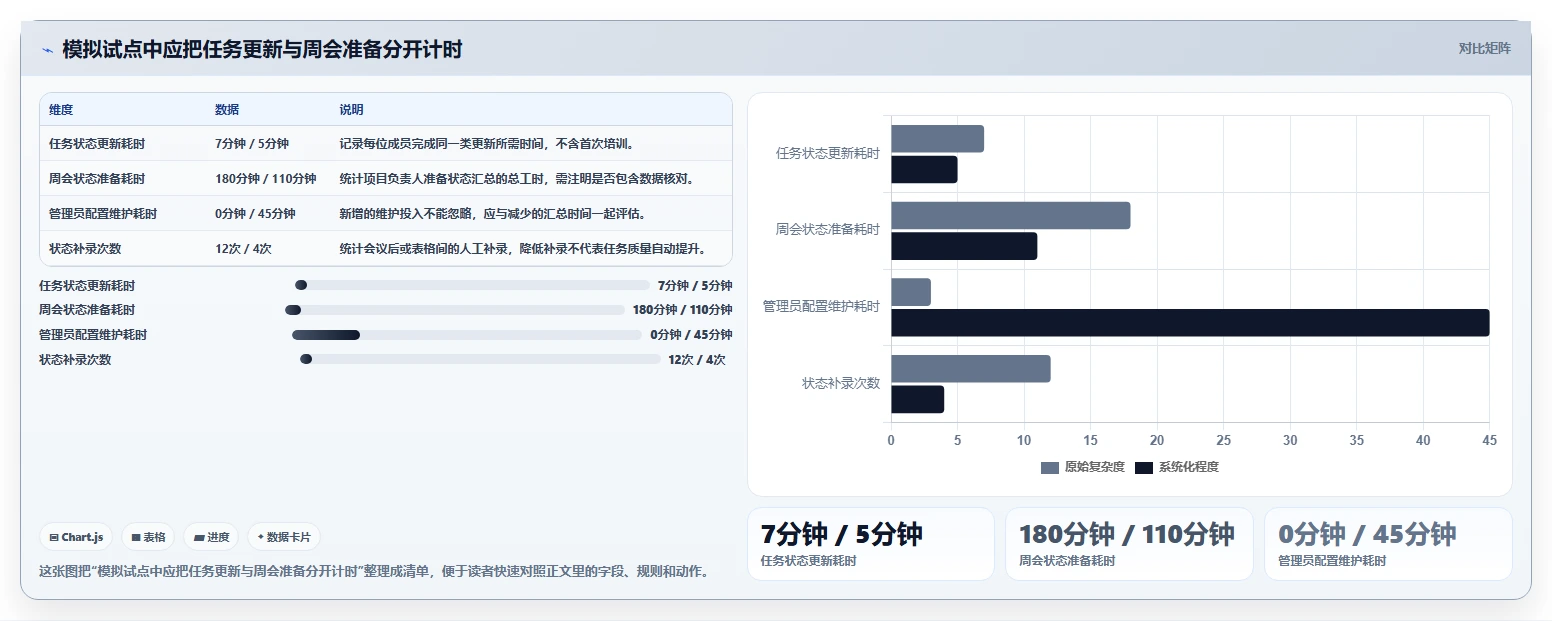Viewport: 1552px width, 621px height.
Task: Click the 数据 column header
Action: 227,110
